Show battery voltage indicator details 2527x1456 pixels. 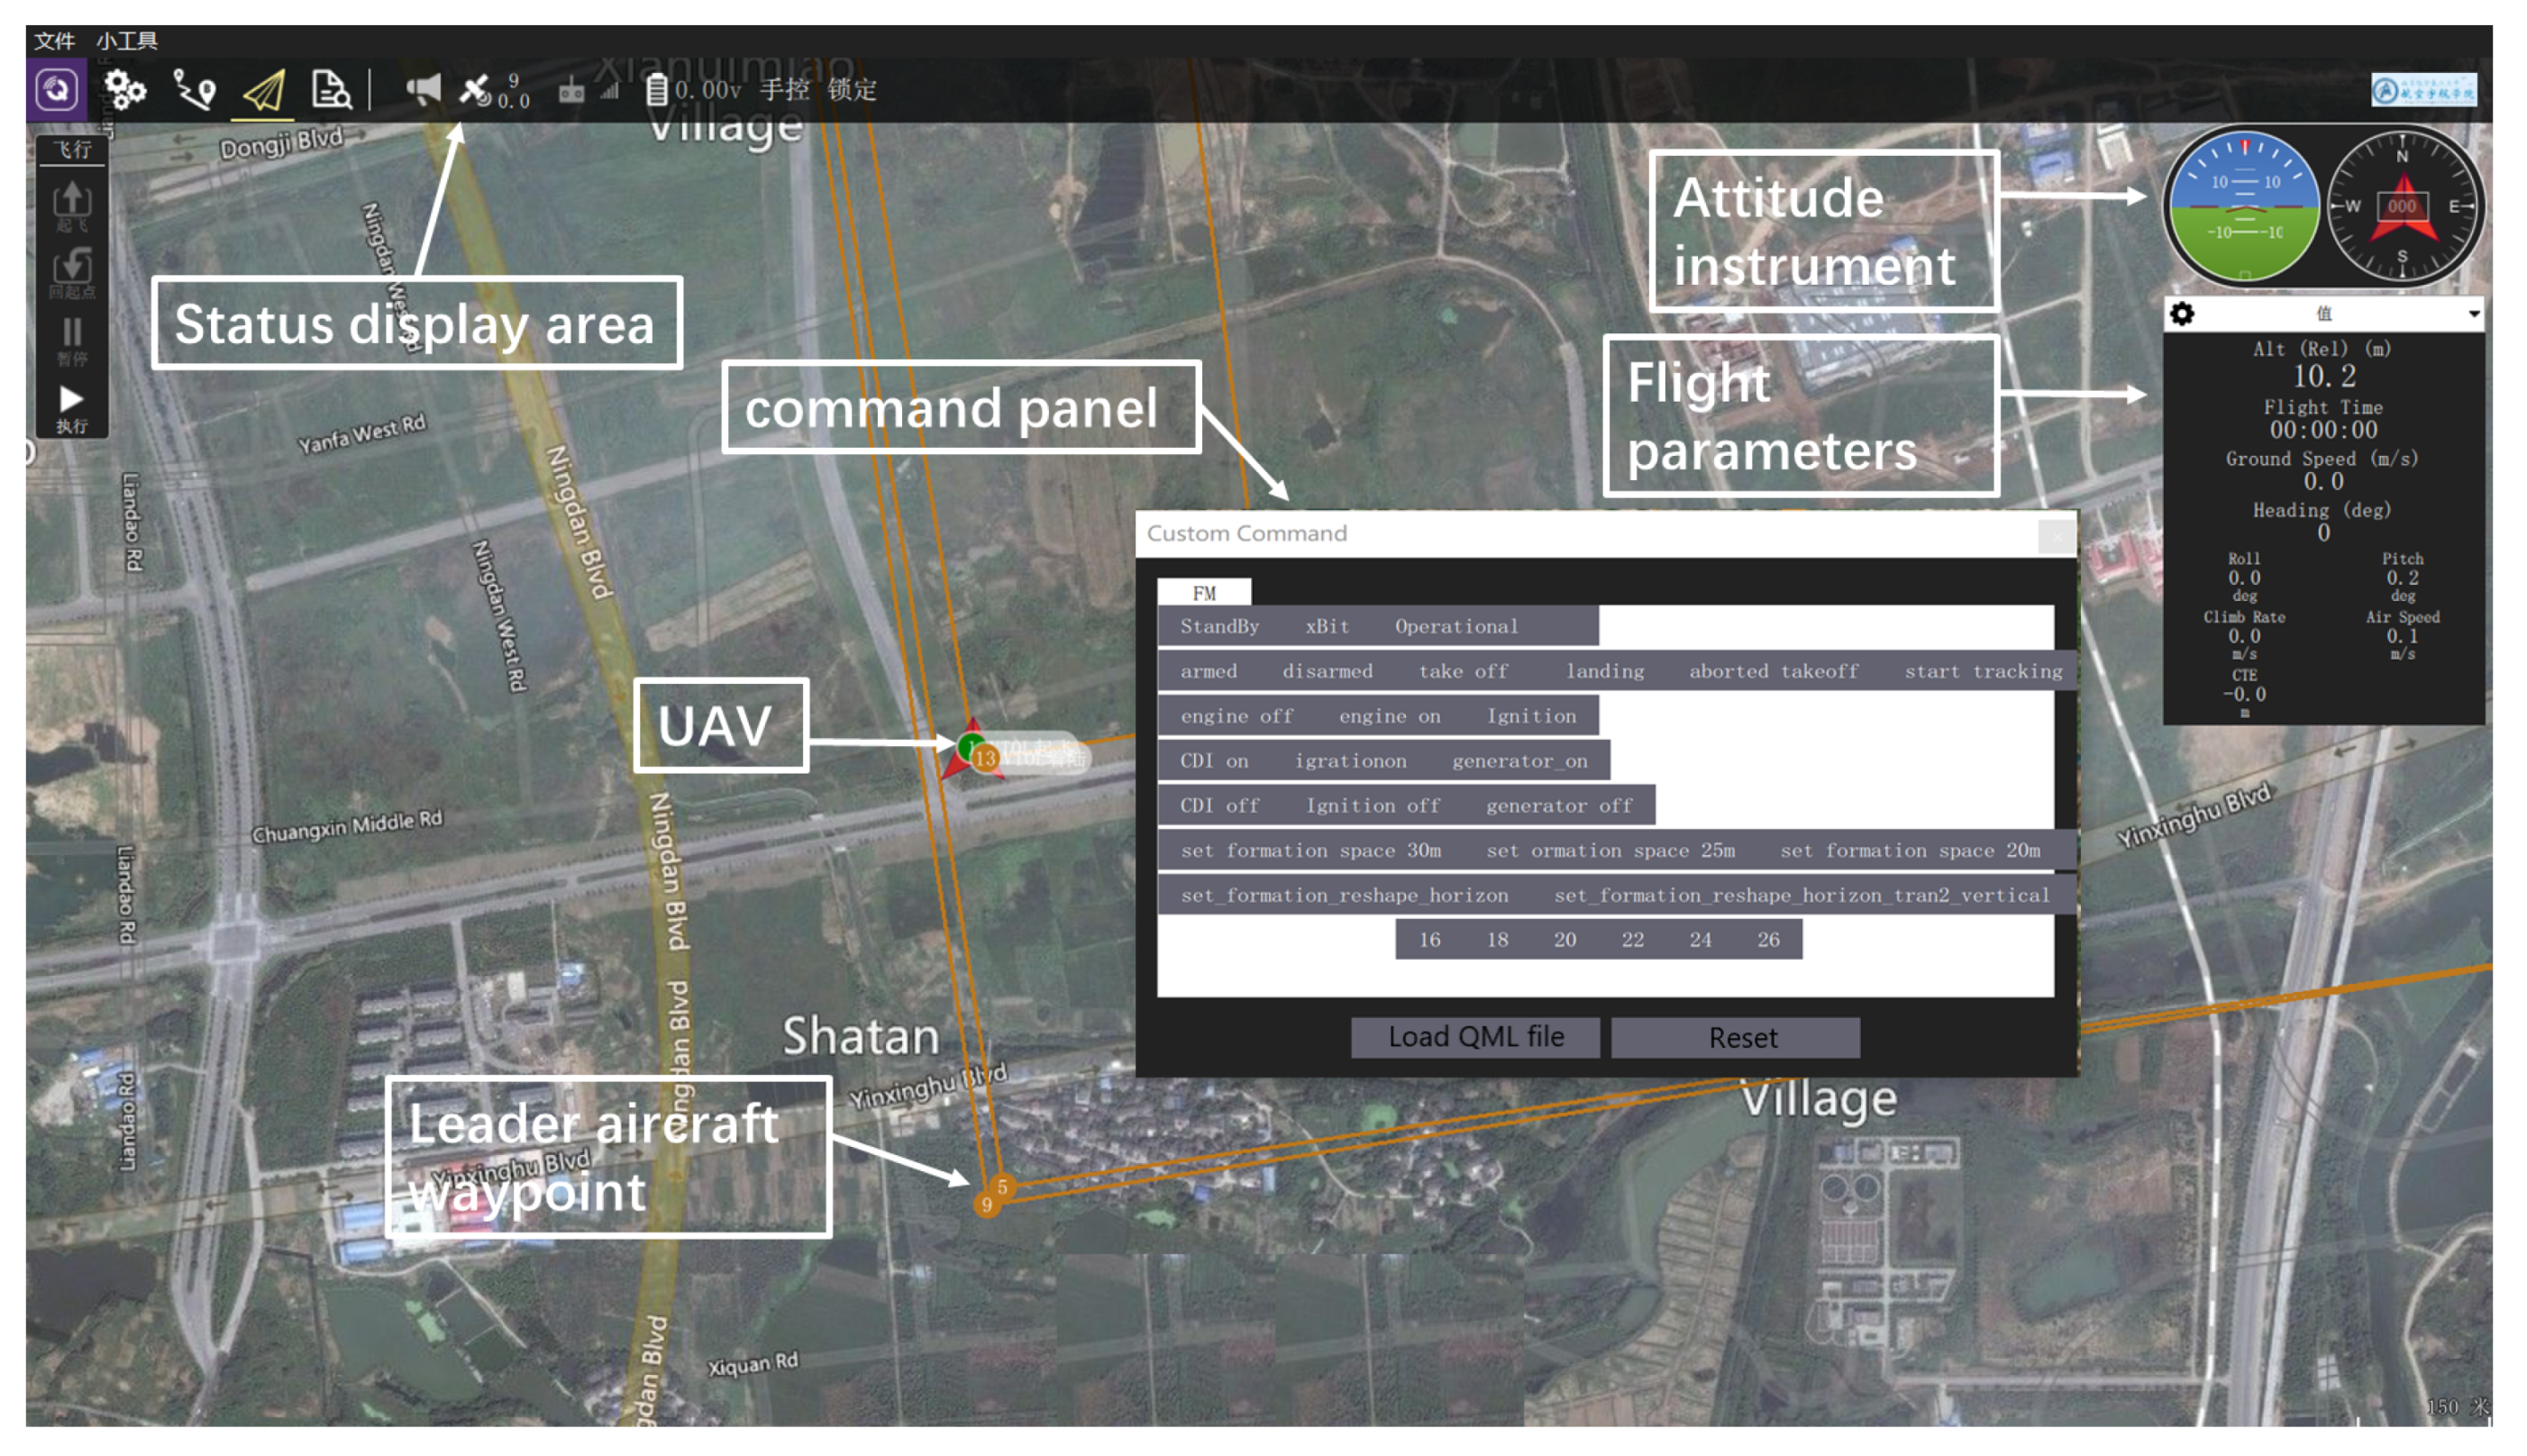coord(693,90)
